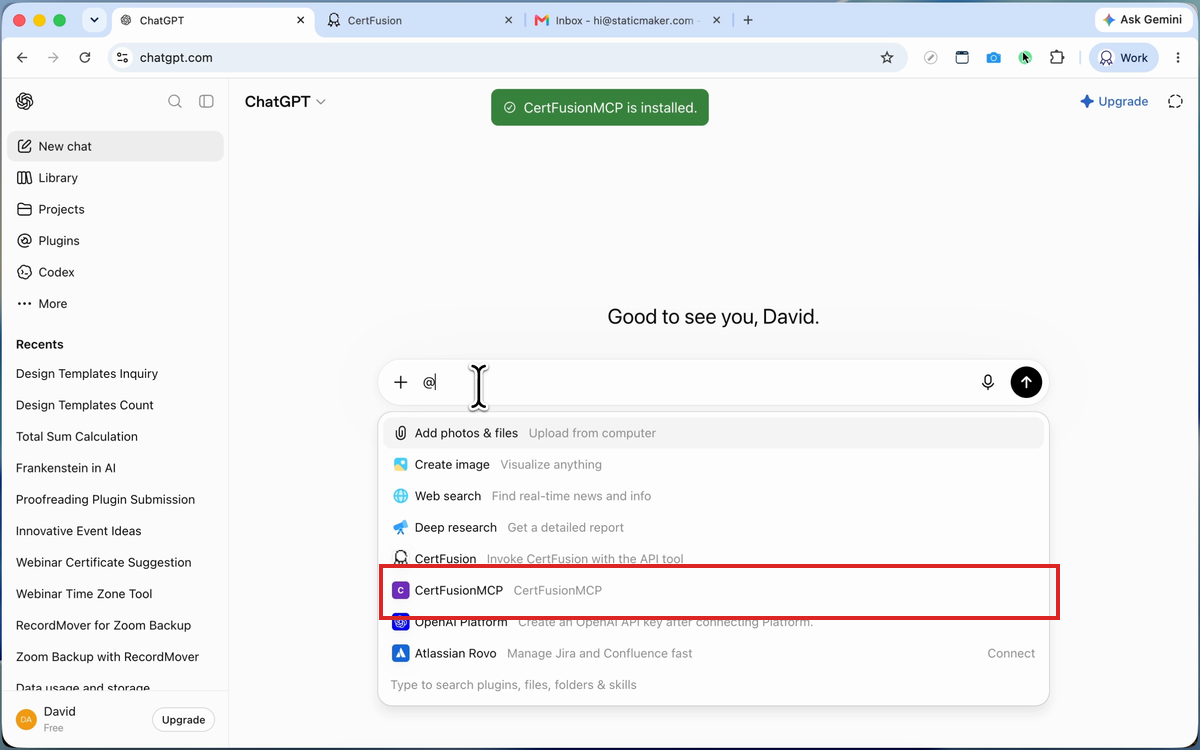Click the chatgpt.com address bar
This screenshot has height=750, width=1200.
point(507,58)
